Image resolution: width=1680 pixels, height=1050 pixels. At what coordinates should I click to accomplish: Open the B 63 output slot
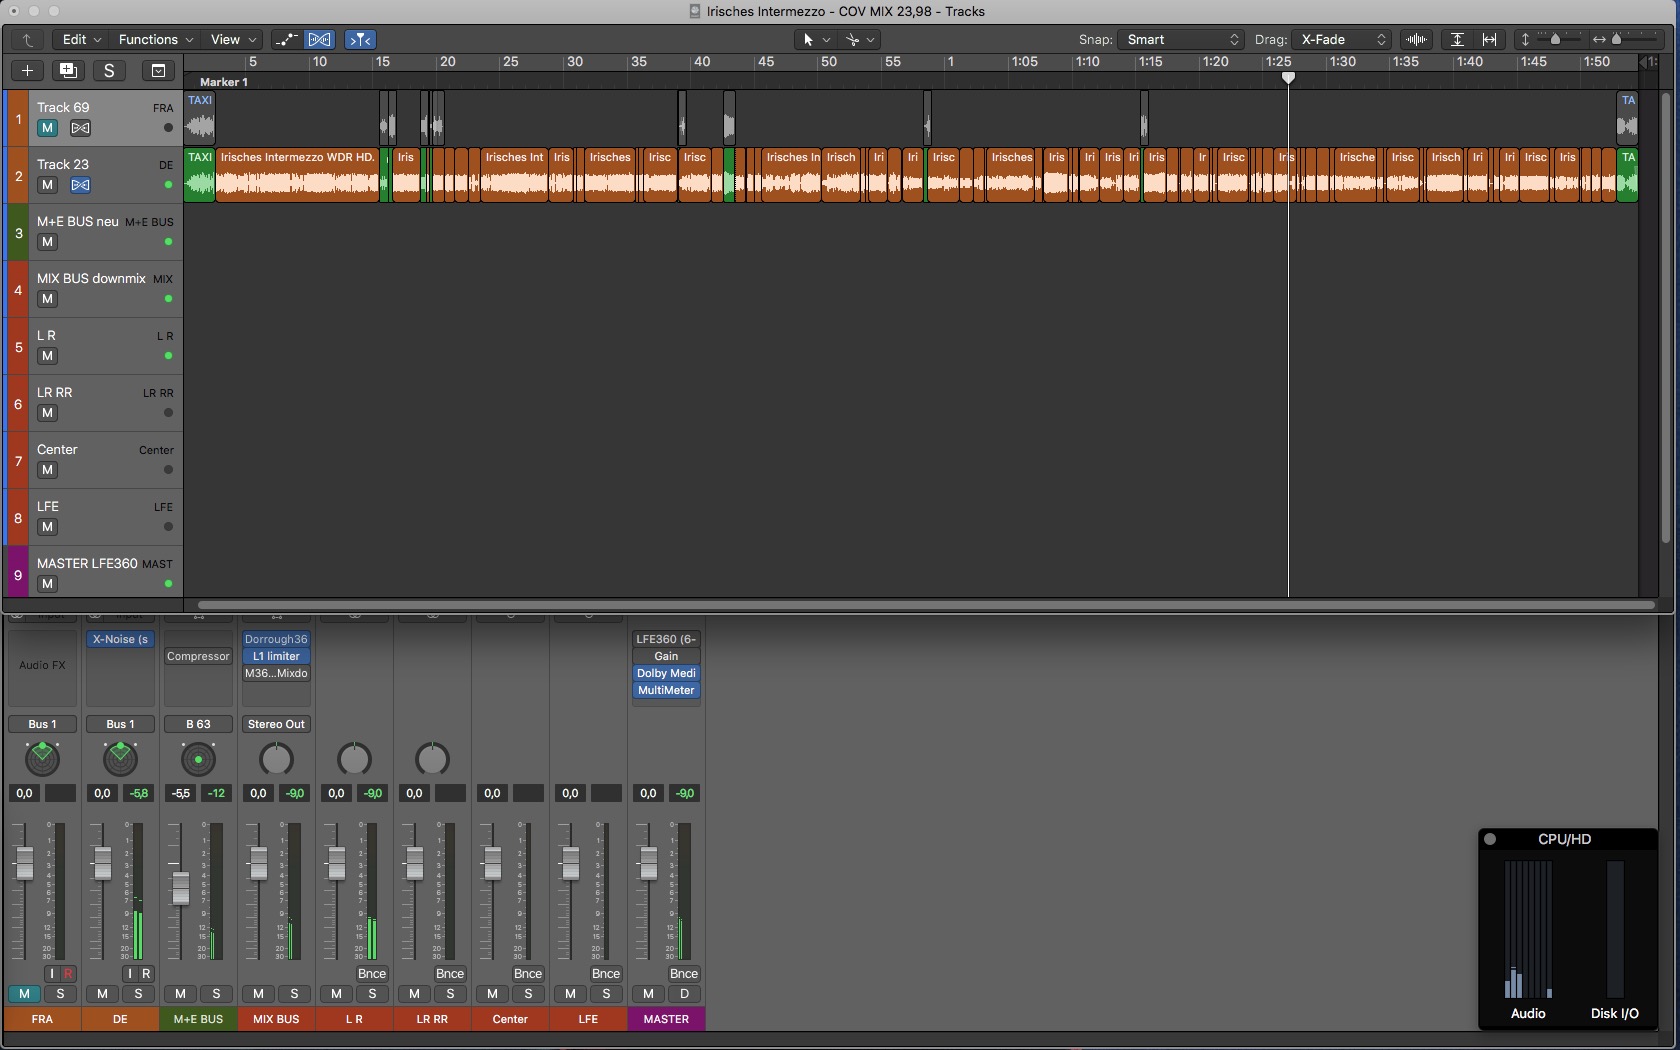(x=198, y=724)
